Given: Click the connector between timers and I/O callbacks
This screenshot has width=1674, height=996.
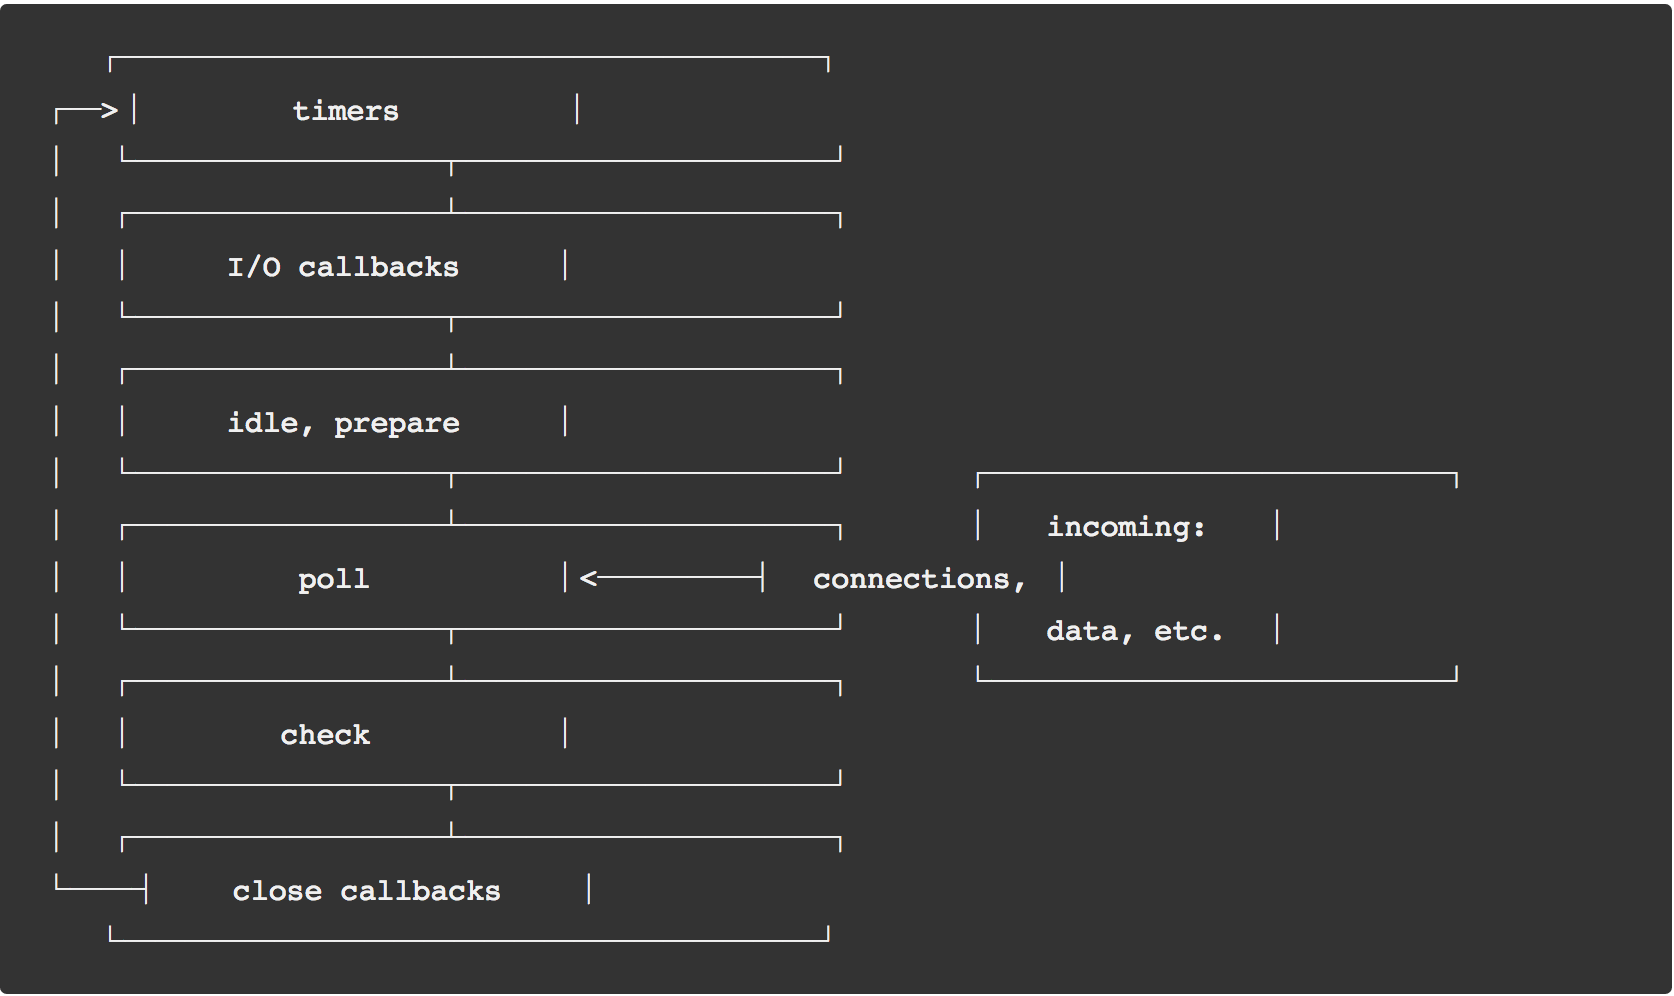Looking at the screenshot, I should [451, 187].
